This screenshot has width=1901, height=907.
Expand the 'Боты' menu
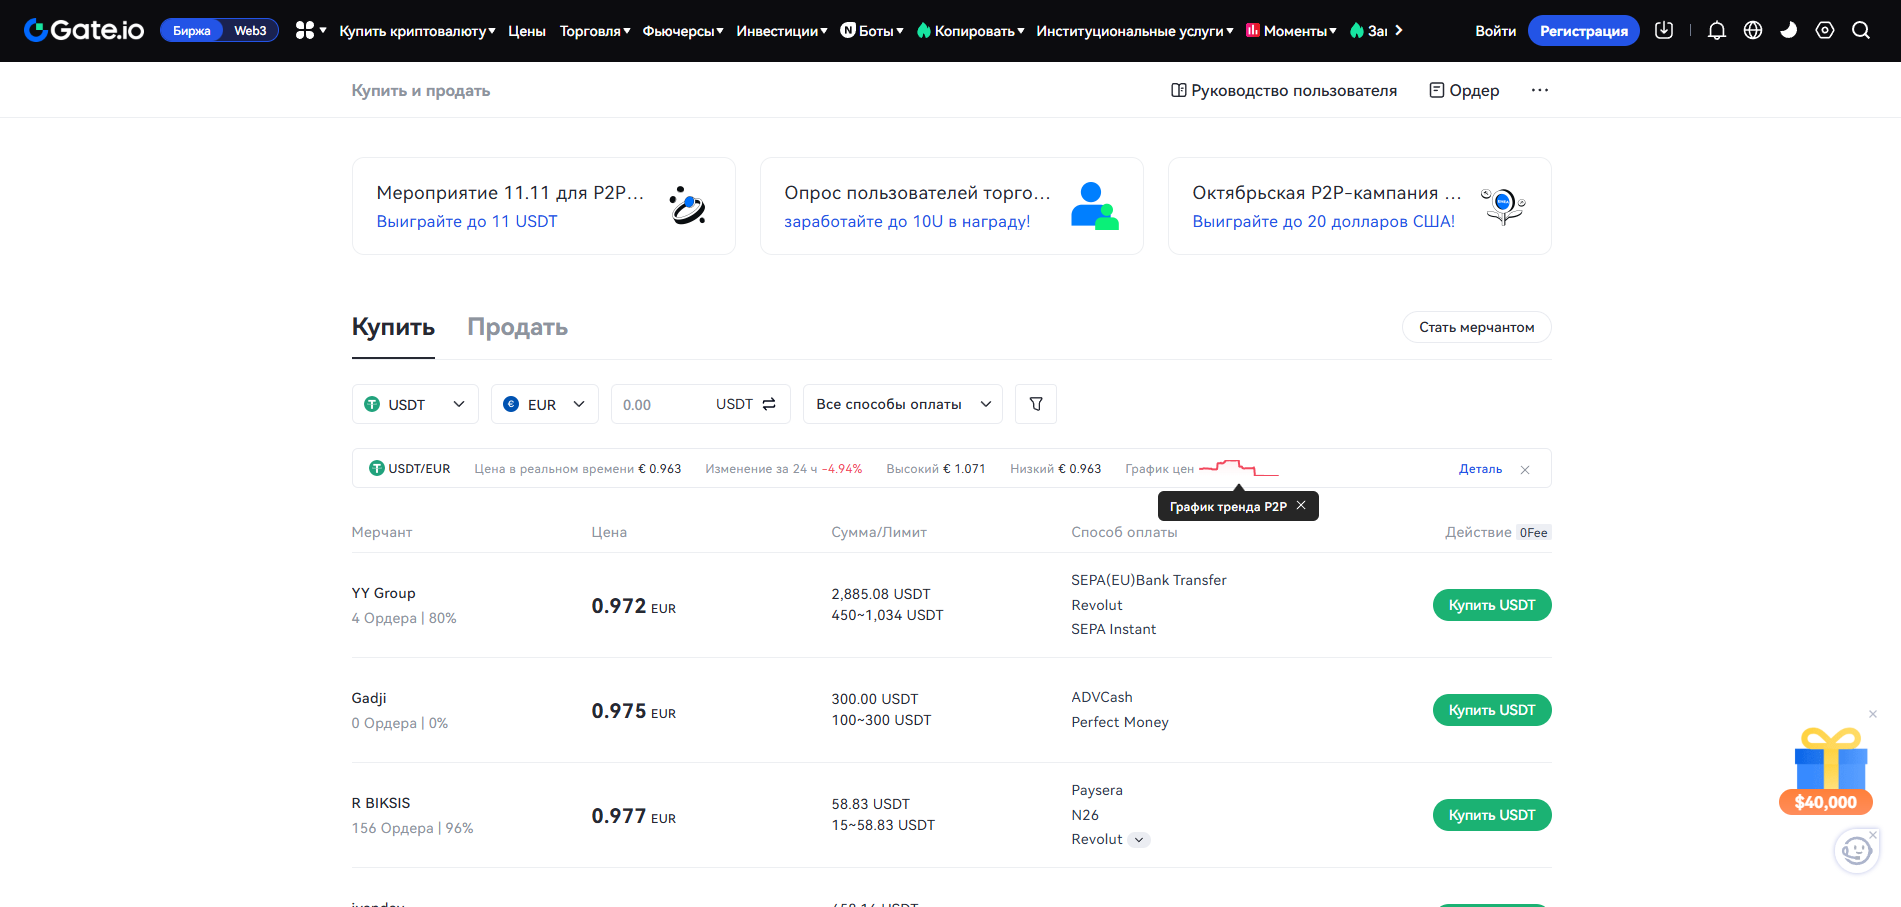[872, 31]
